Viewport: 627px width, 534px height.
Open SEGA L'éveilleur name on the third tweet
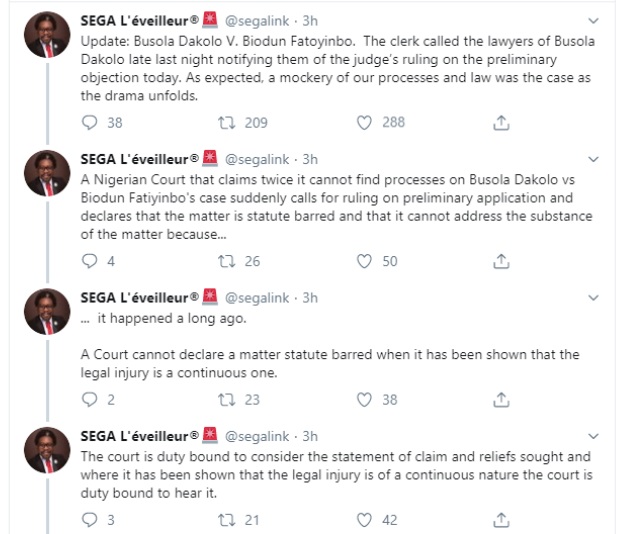[x=140, y=298]
